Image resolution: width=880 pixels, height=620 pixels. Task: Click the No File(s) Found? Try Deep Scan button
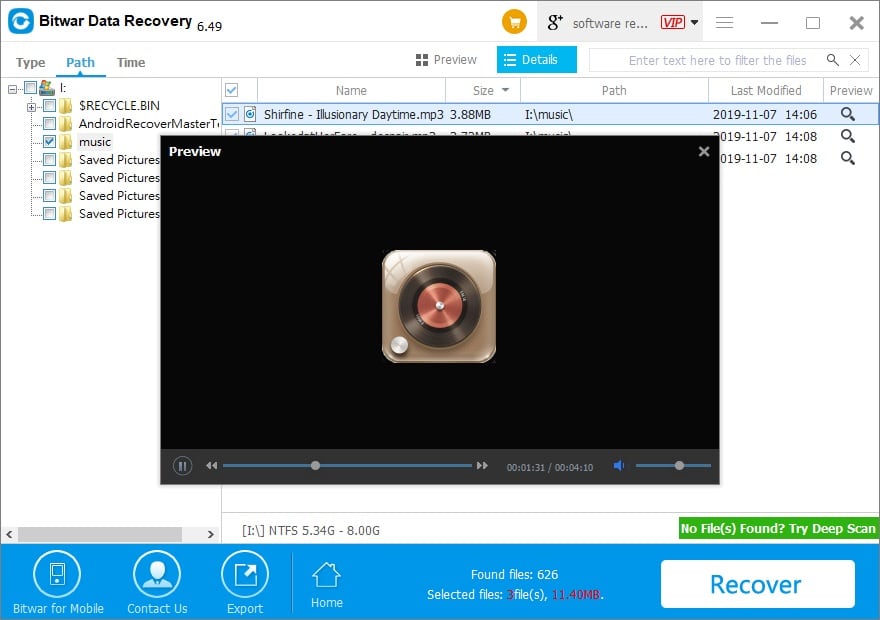pos(778,529)
